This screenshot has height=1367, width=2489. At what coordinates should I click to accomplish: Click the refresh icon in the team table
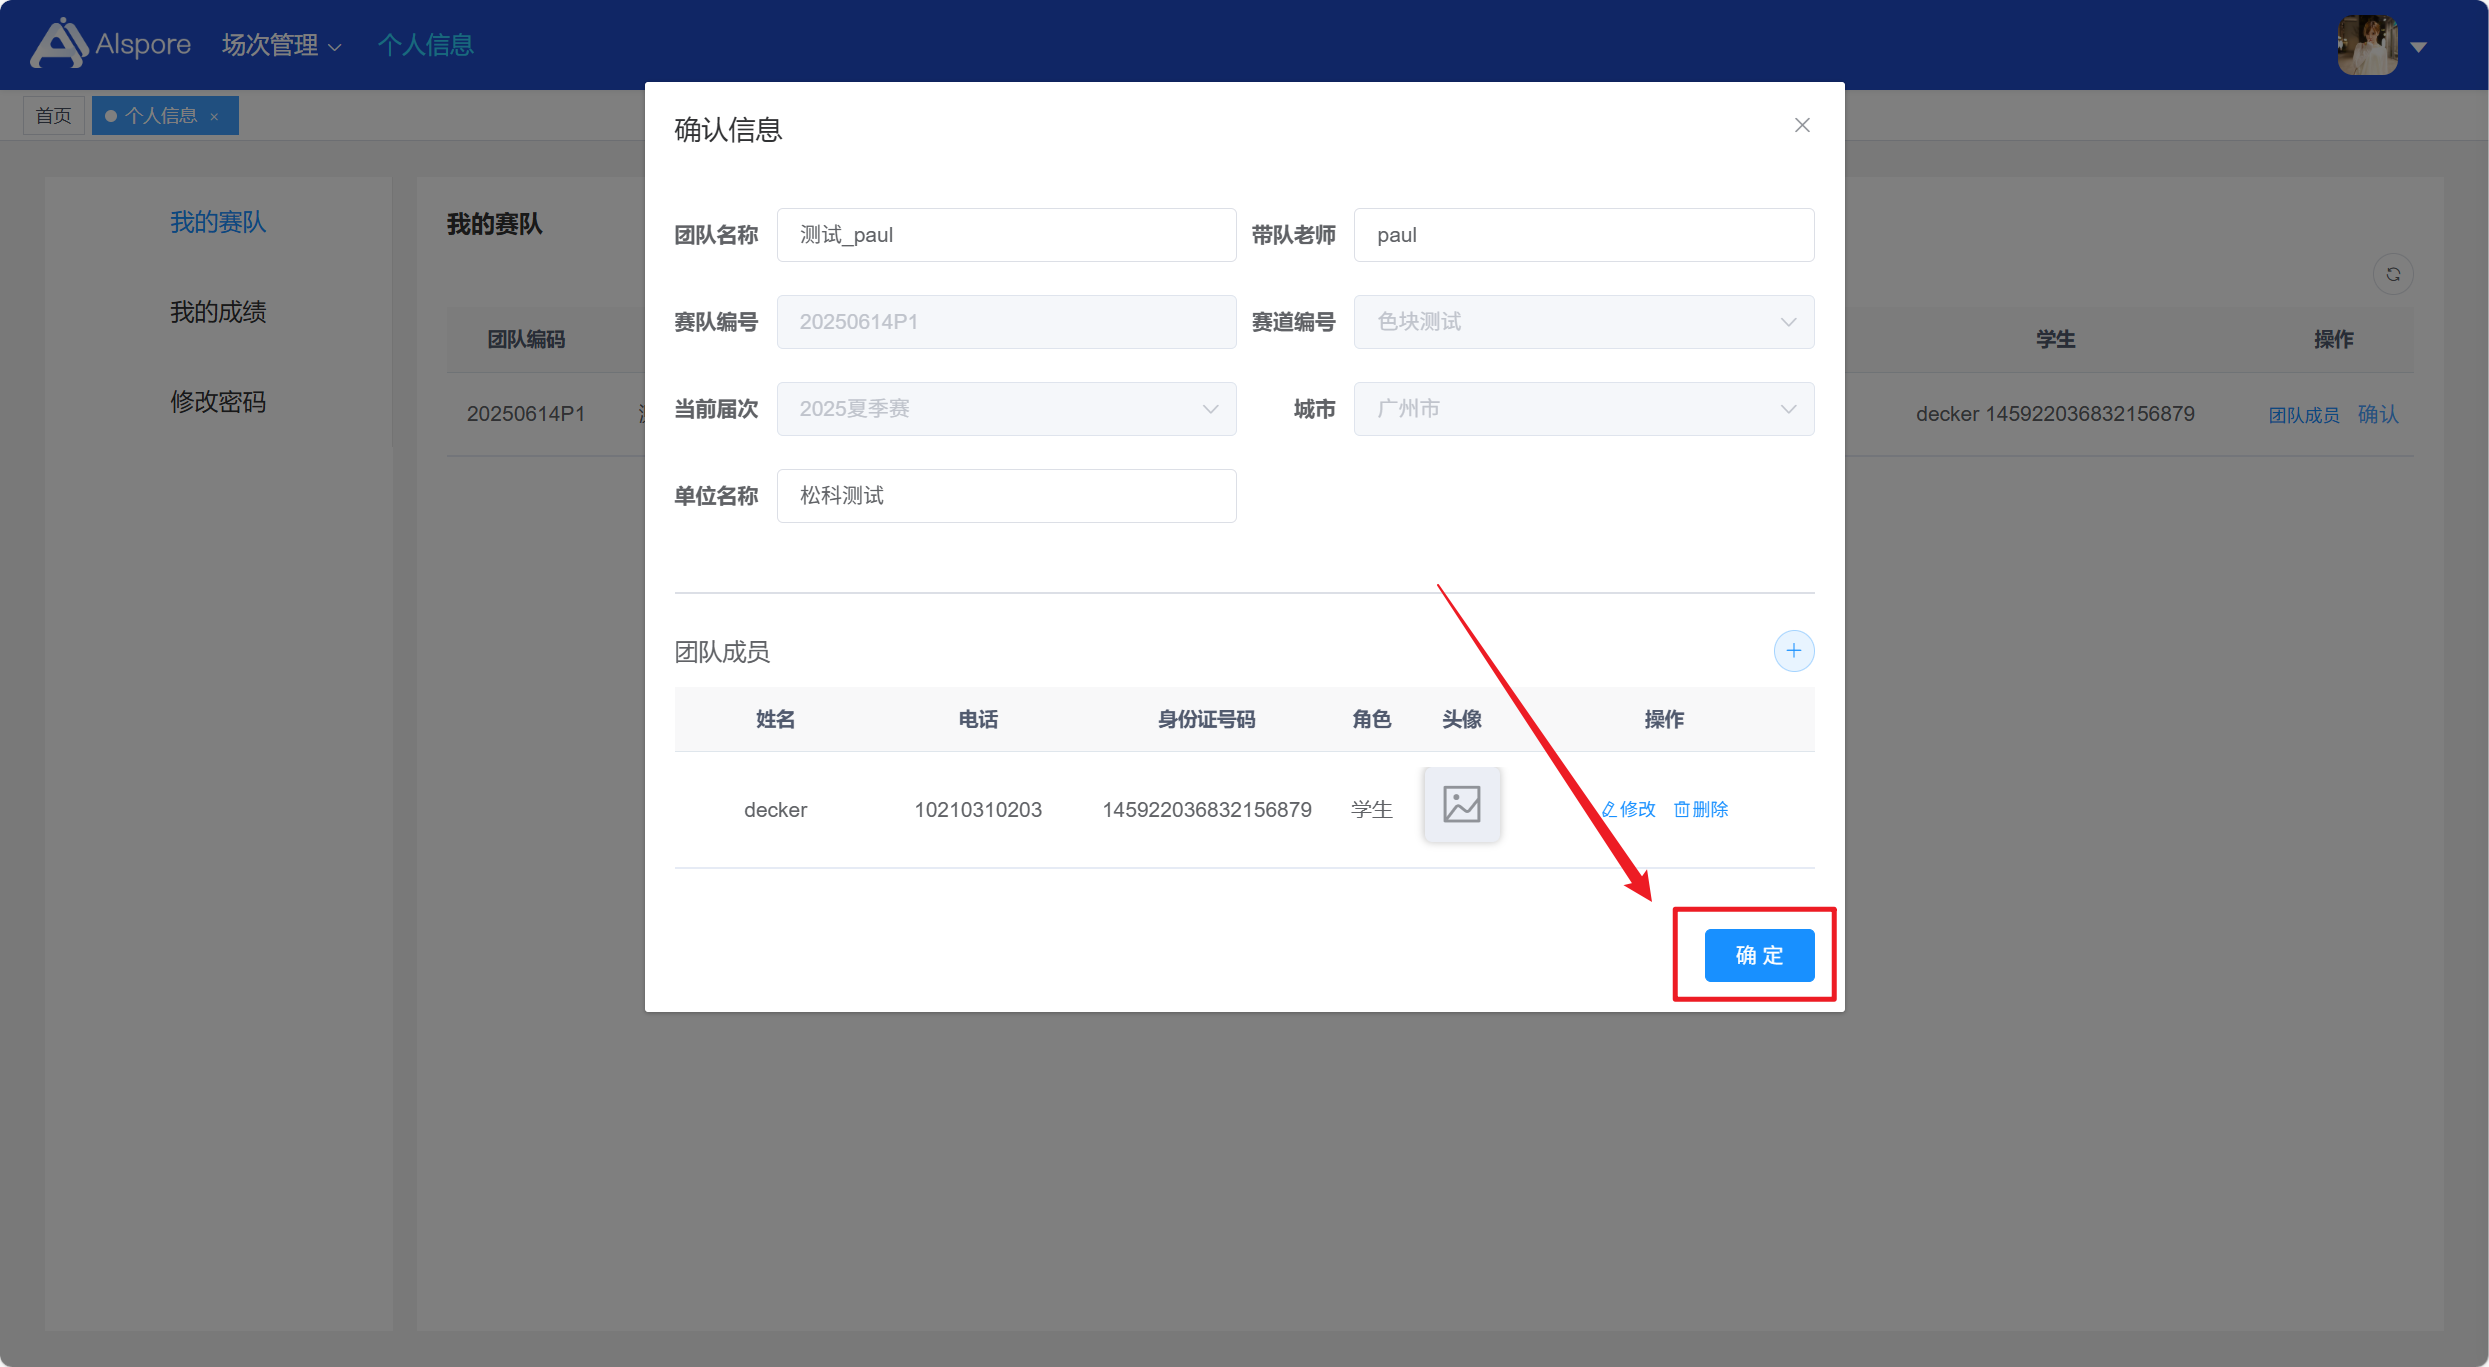tap(2393, 274)
